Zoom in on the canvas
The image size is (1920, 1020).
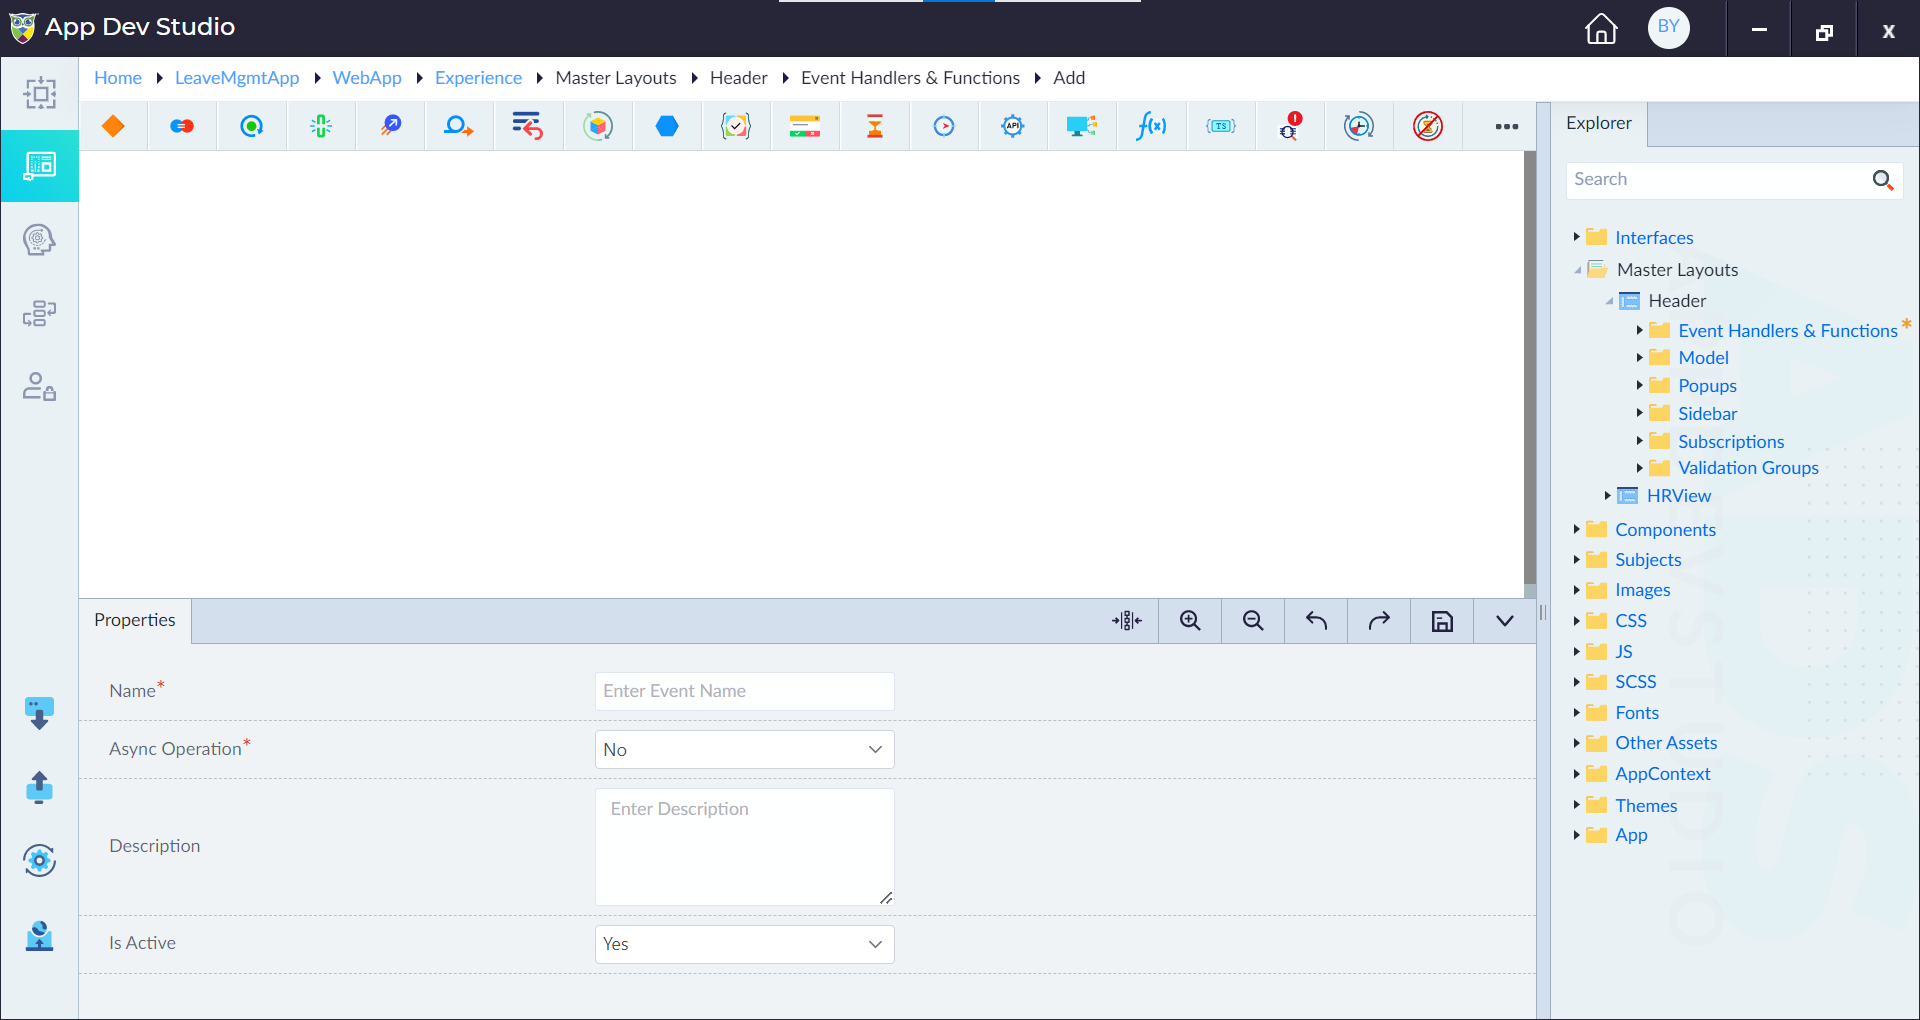(1190, 621)
